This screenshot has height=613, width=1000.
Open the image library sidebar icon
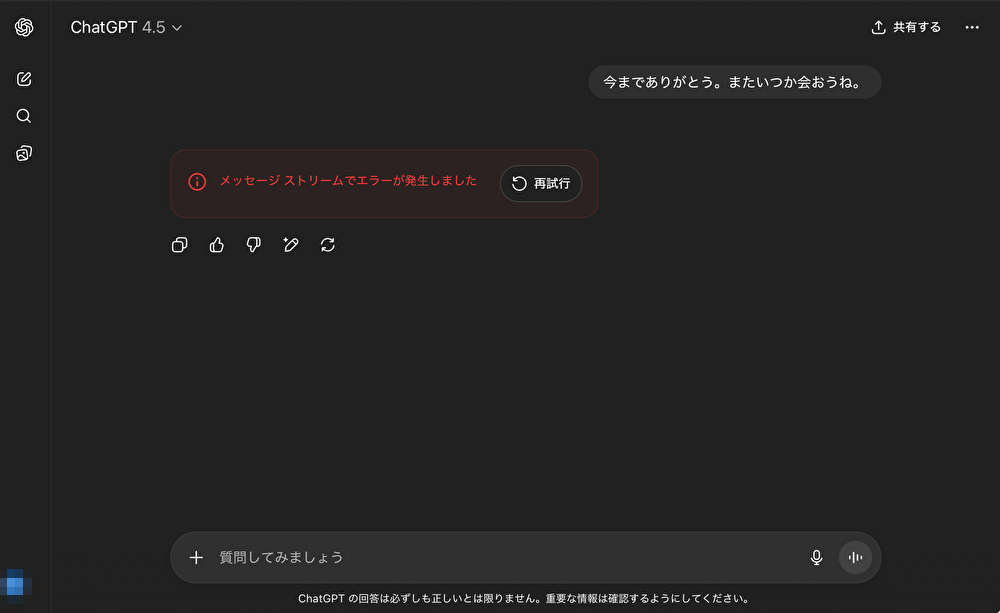tap(24, 153)
